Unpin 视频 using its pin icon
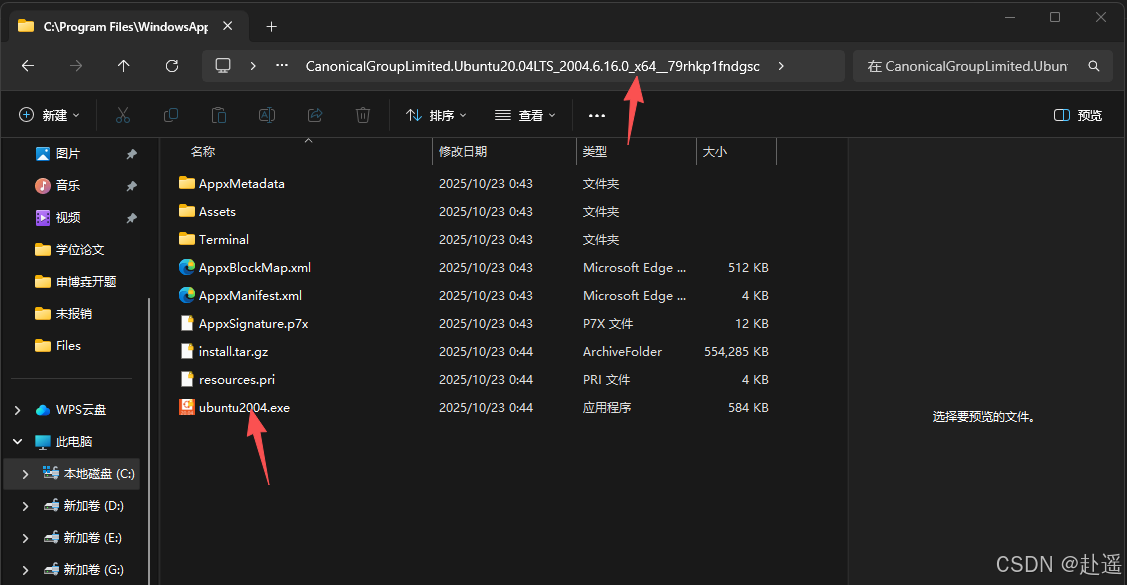 tap(132, 218)
